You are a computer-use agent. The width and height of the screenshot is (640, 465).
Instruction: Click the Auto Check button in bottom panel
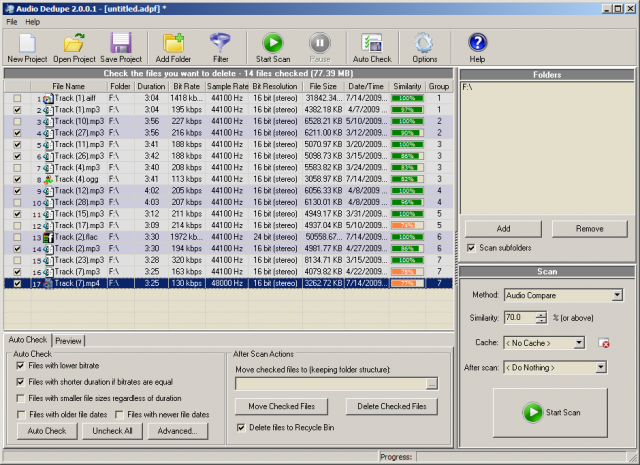(x=47, y=431)
